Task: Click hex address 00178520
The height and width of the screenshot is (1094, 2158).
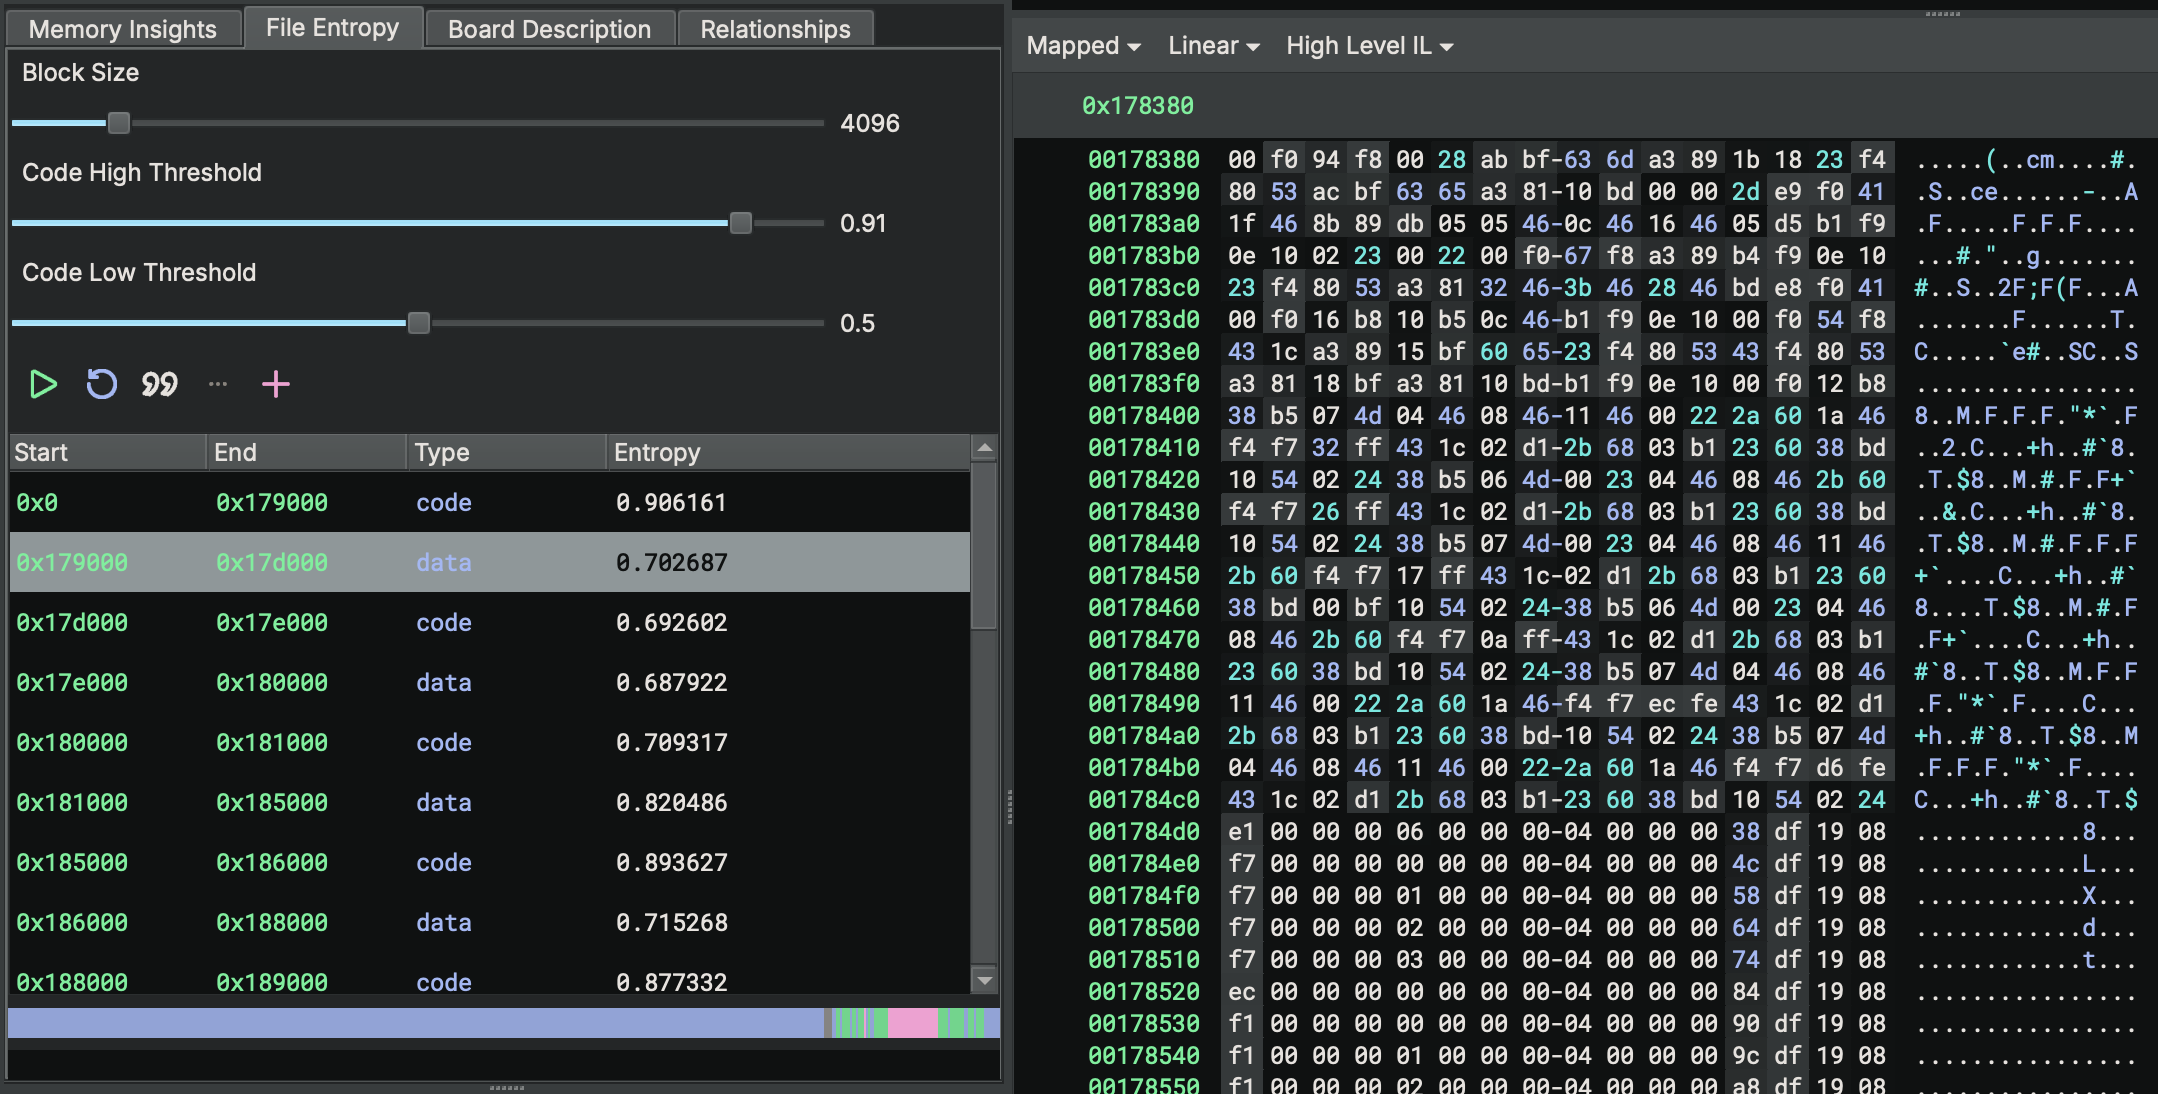Action: coord(1144,992)
